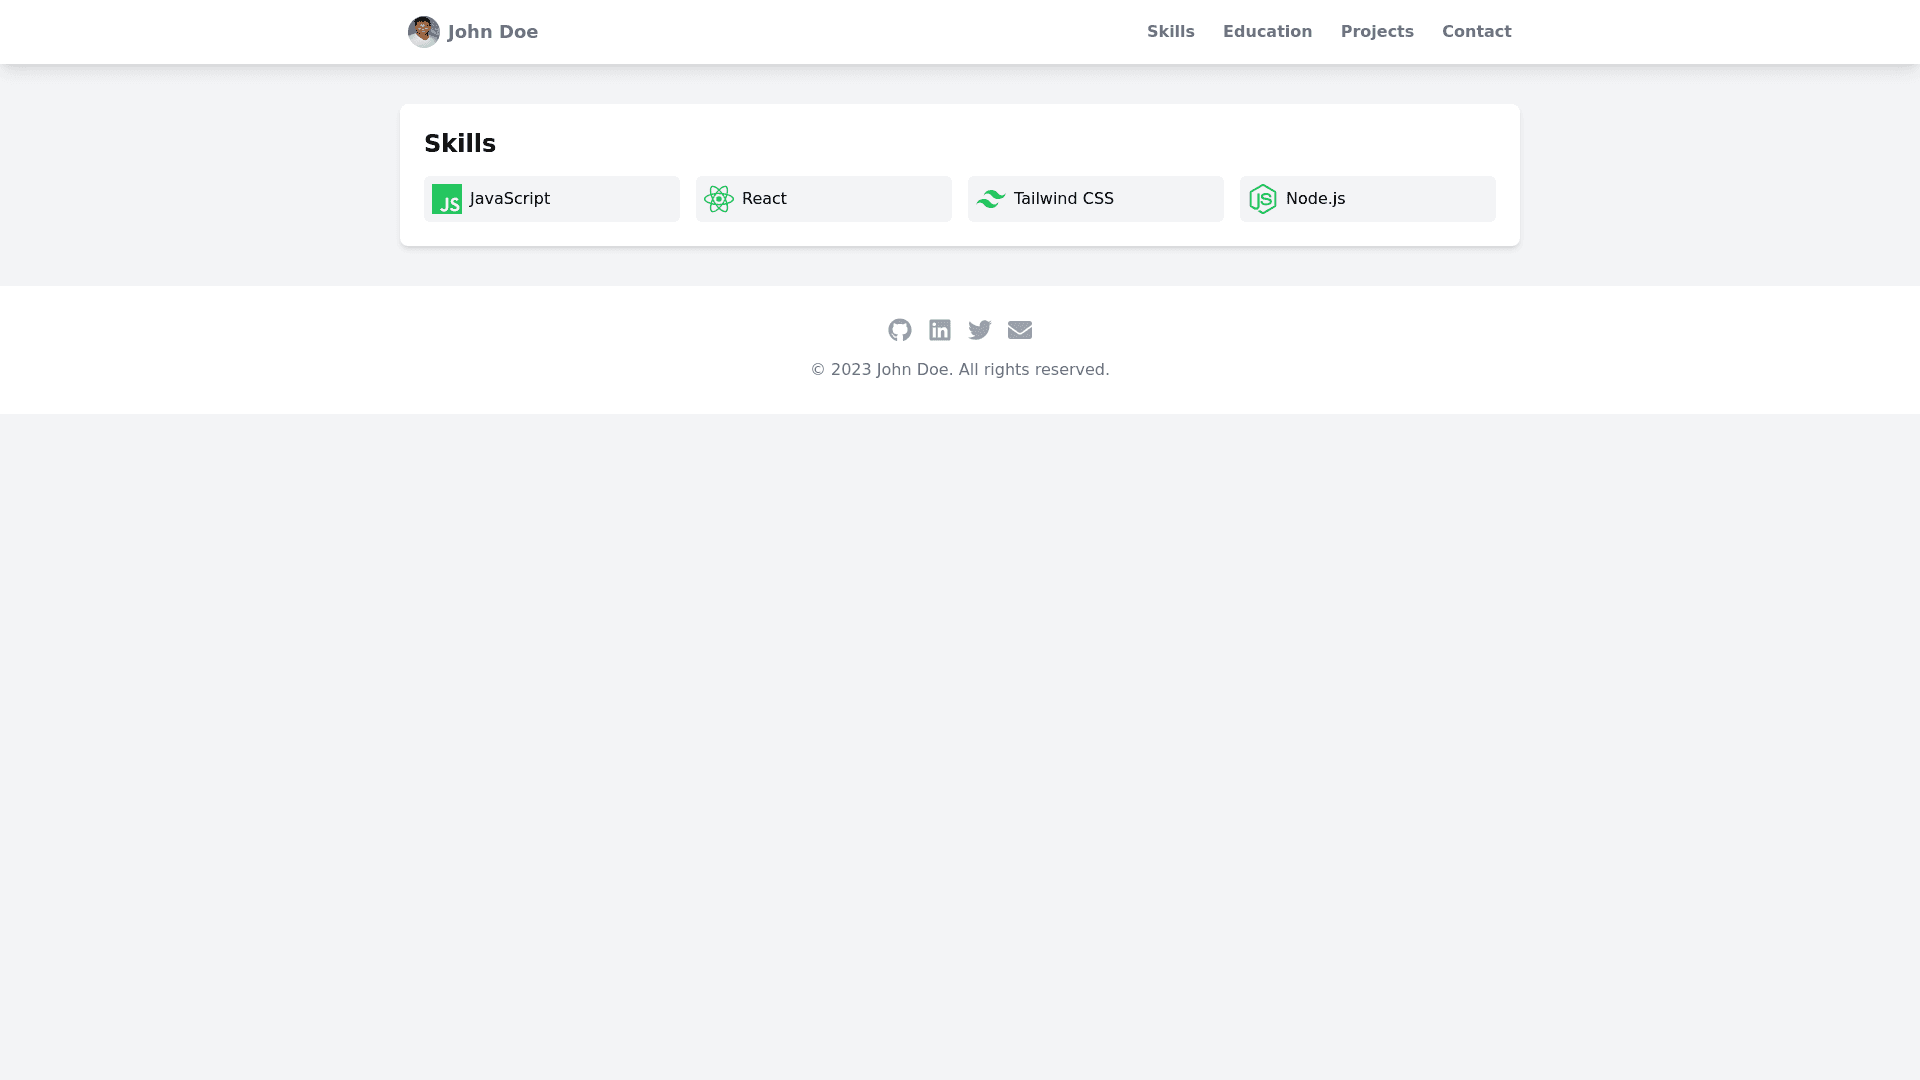Go to the Education section
Viewport: 1920px width, 1080px height.
coord(1267,32)
